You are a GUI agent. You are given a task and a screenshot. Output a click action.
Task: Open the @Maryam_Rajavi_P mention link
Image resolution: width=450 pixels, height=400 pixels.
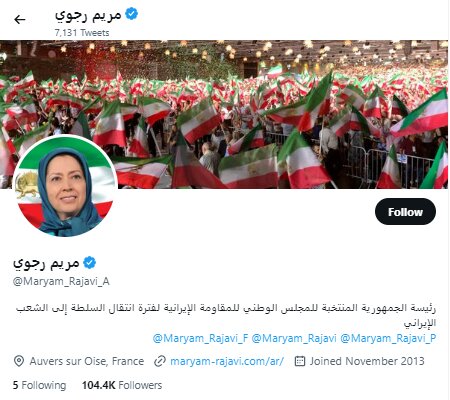click(388, 338)
